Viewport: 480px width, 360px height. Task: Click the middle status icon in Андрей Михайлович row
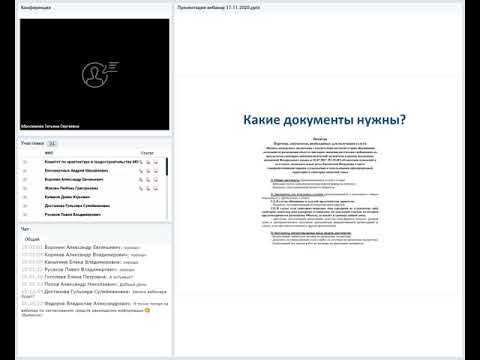click(x=148, y=171)
